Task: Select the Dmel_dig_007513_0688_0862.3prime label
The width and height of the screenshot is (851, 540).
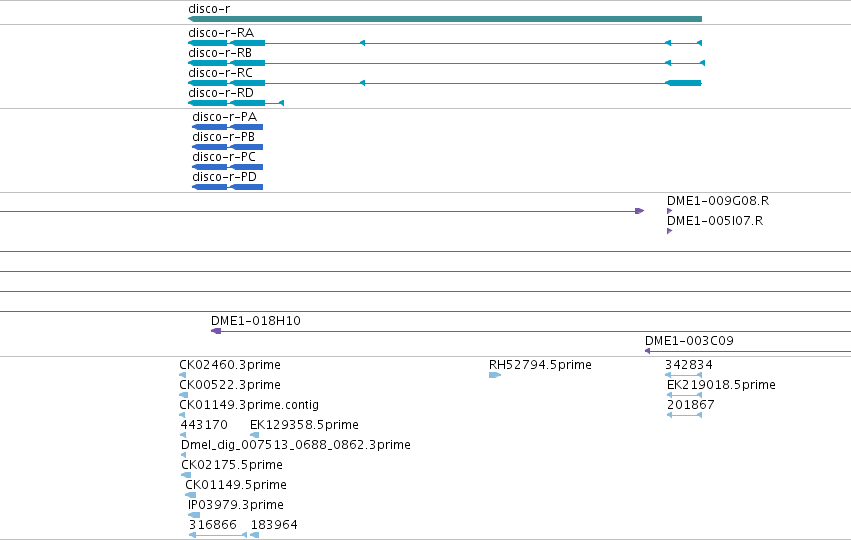Action: pos(296,445)
